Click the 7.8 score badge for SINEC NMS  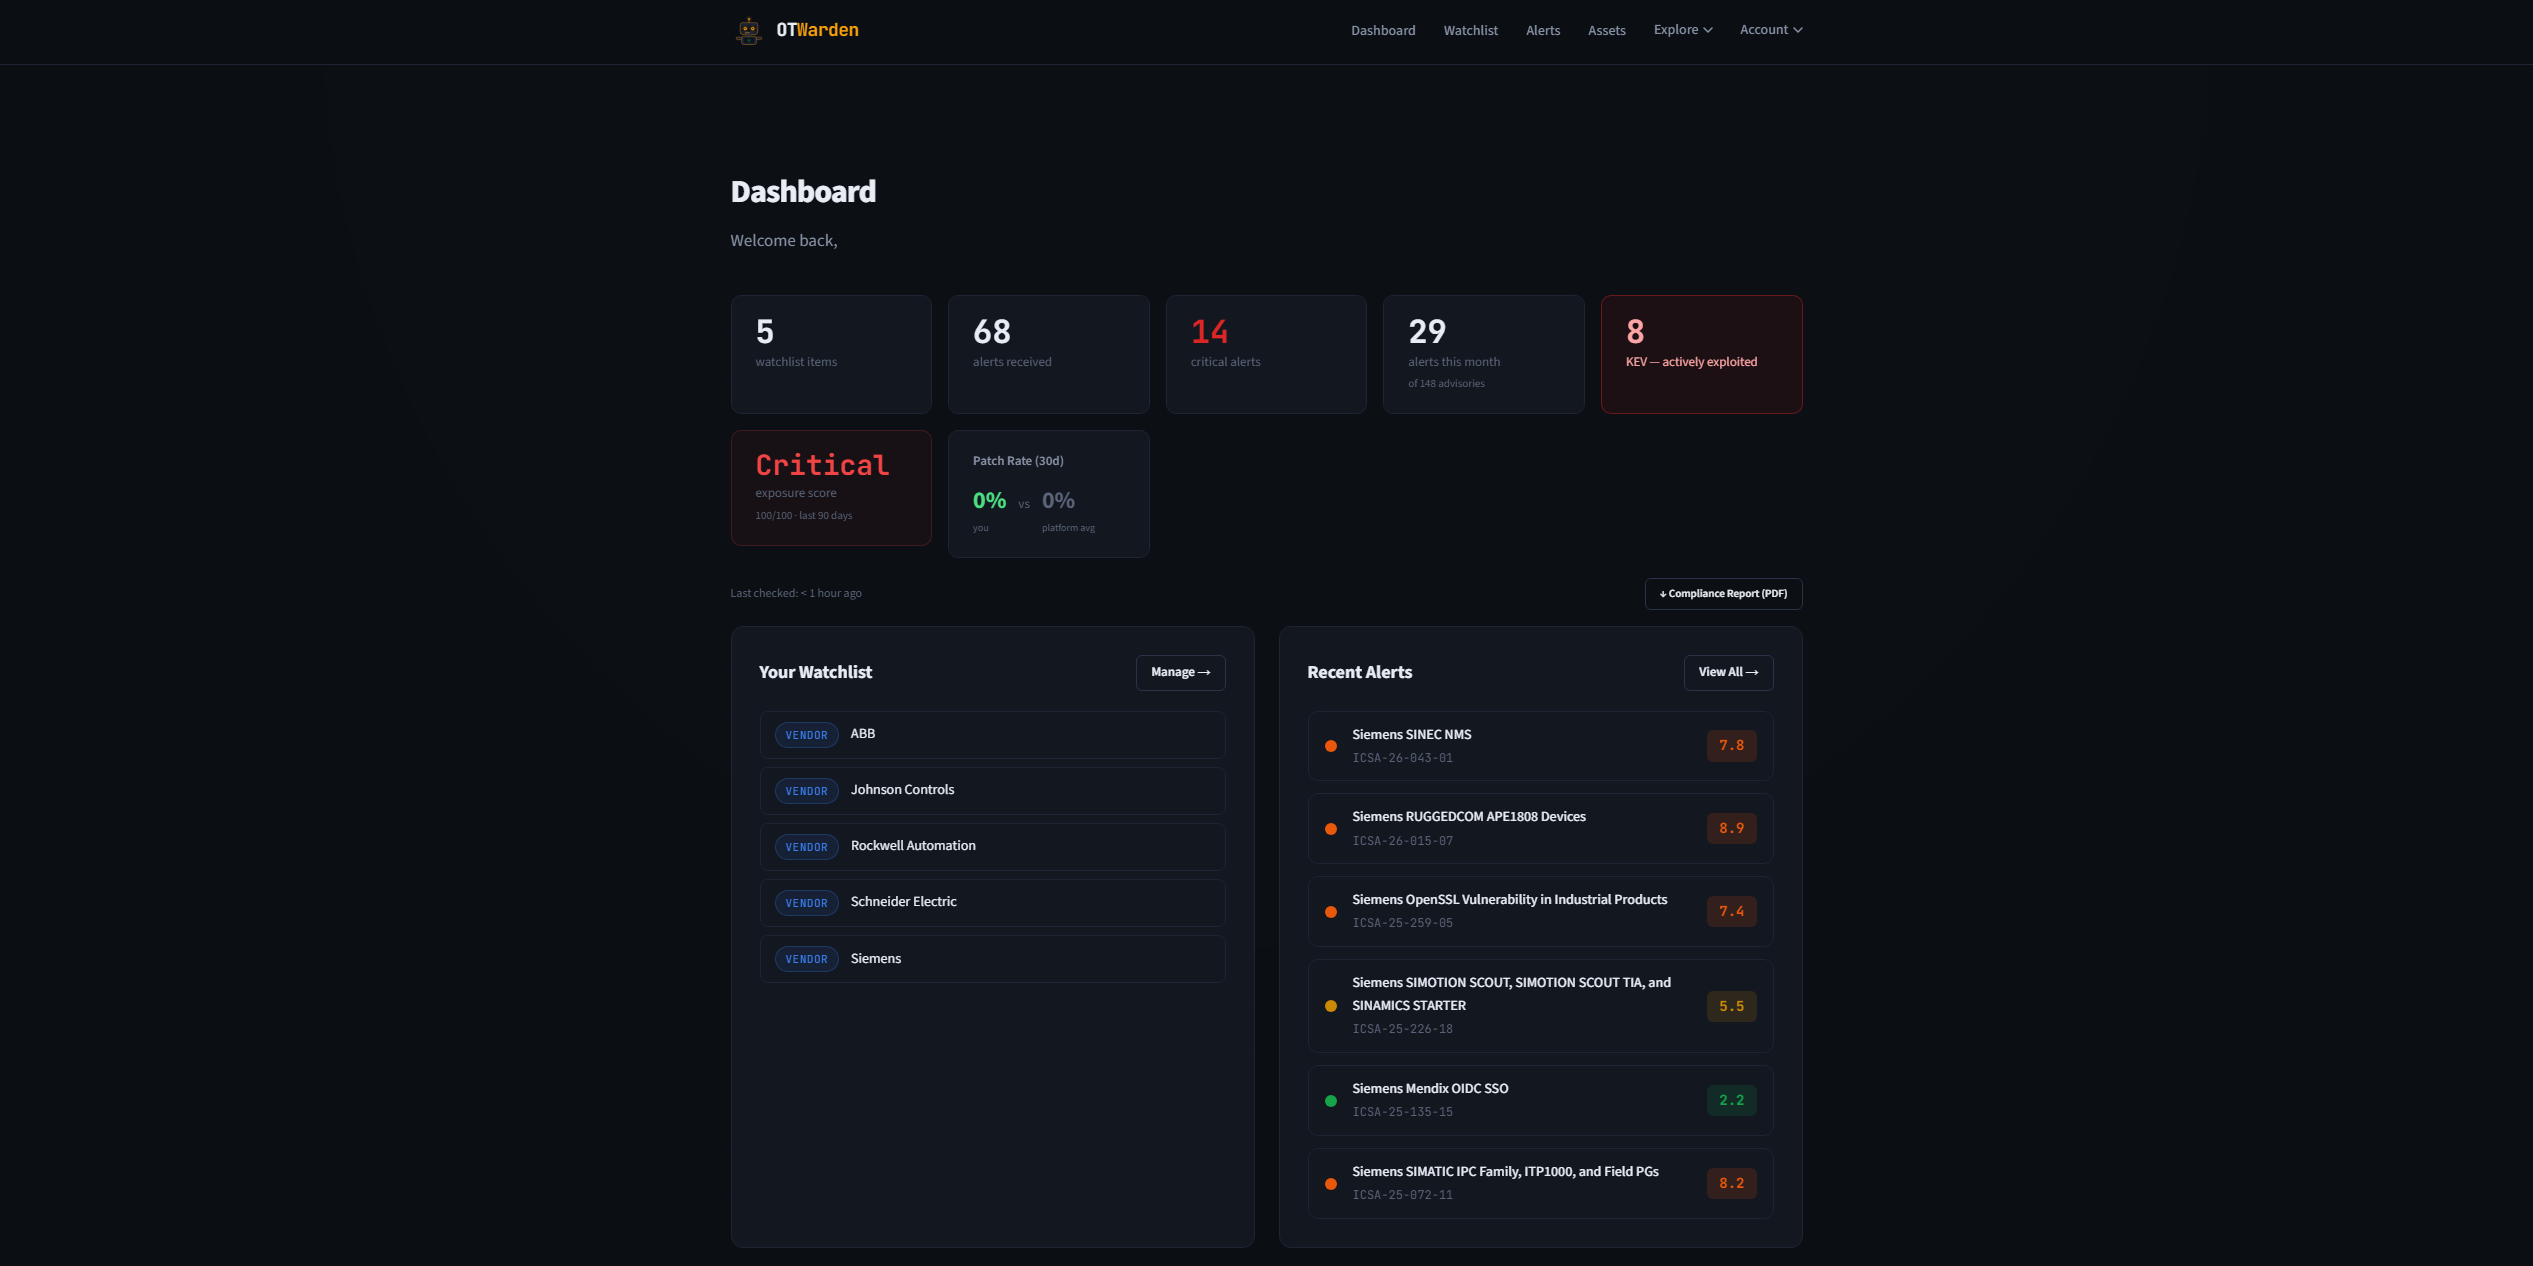click(x=1731, y=746)
